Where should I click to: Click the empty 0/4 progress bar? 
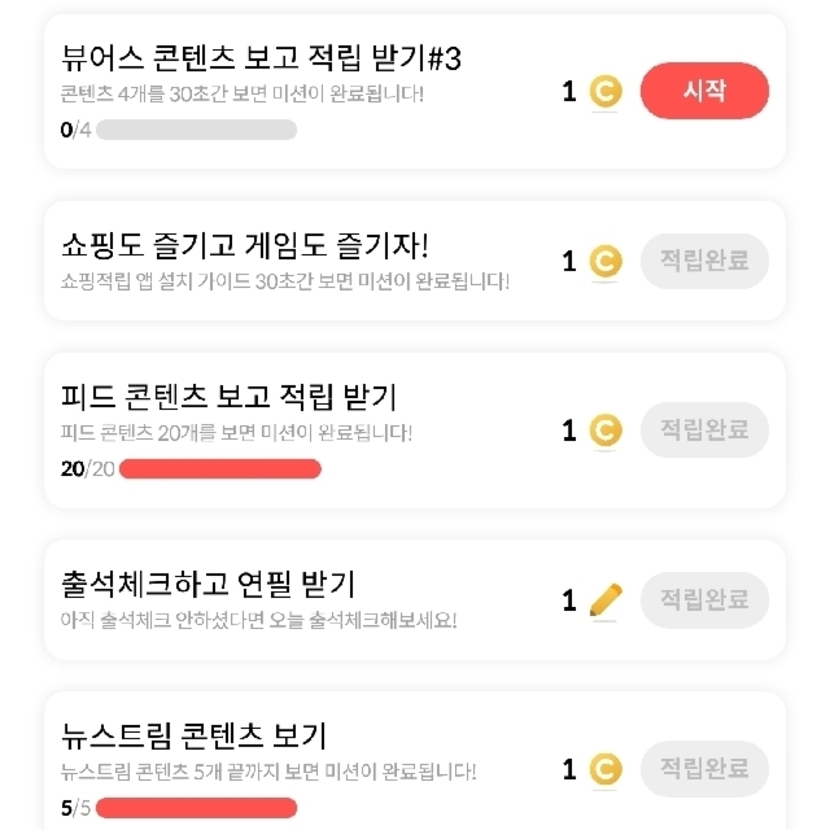pos(196,130)
